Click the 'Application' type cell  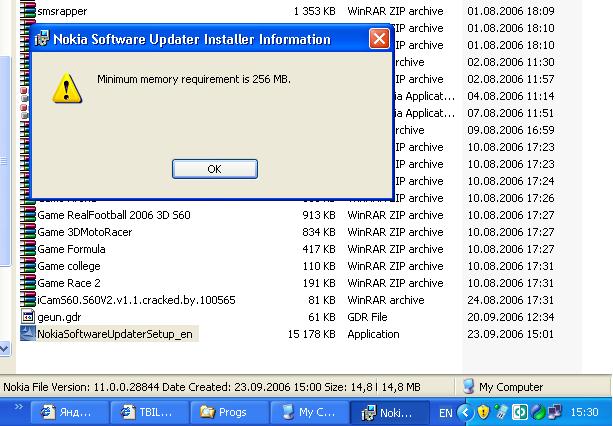point(373,334)
